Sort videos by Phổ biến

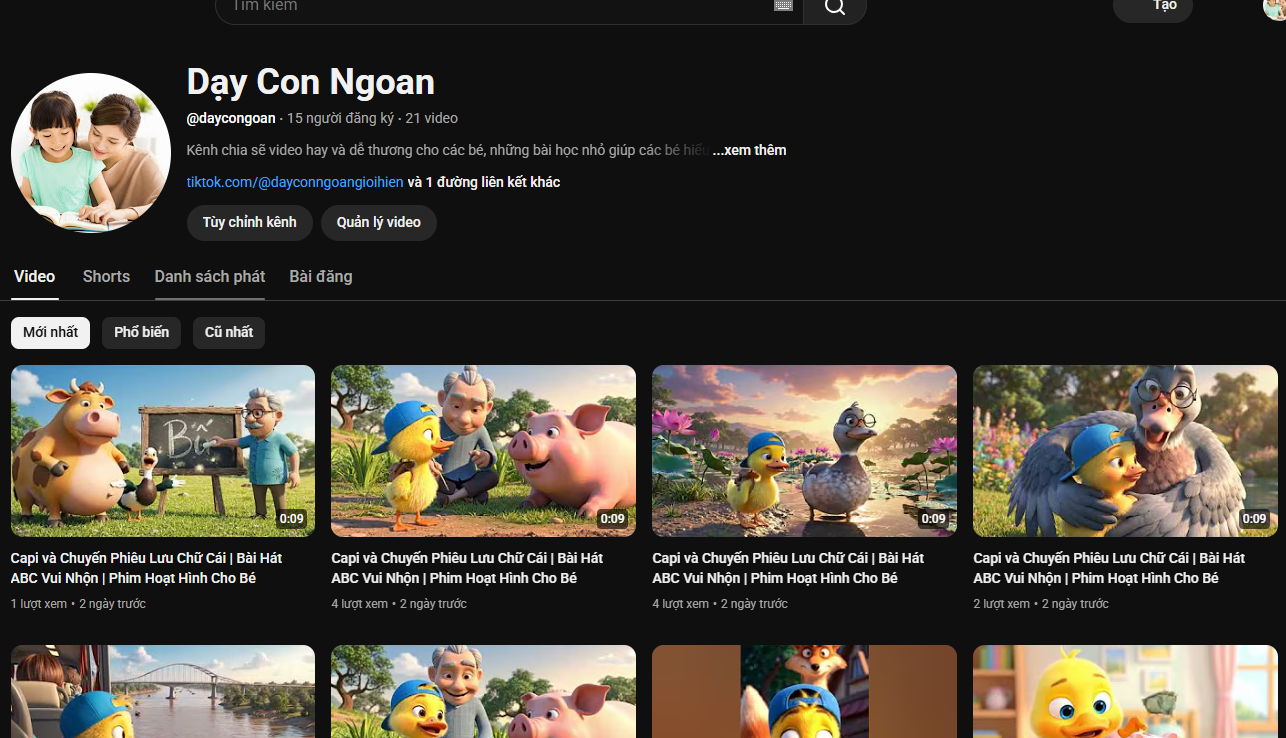click(141, 332)
